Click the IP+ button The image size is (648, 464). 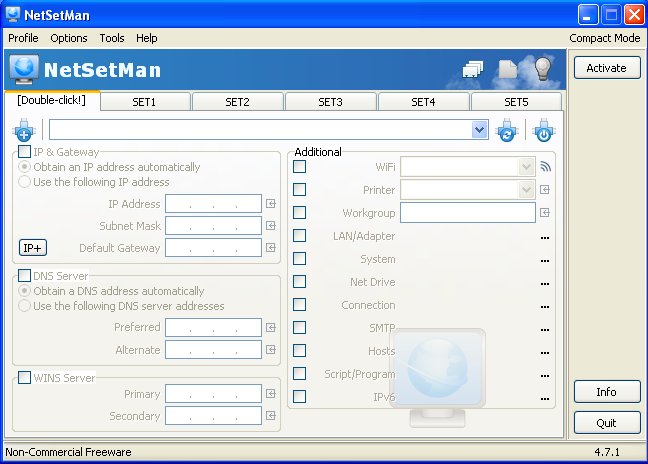pos(33,248)
